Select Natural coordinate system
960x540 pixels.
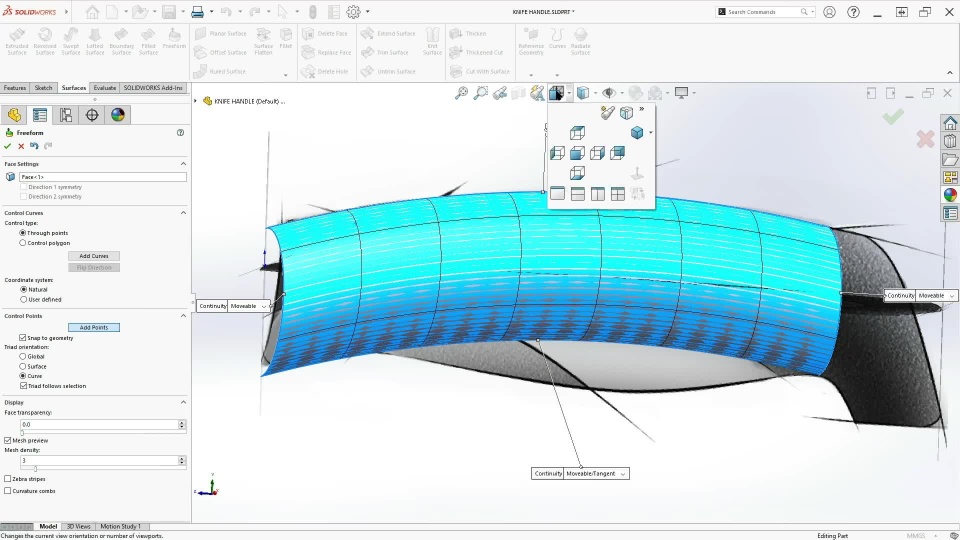(23, 289)
